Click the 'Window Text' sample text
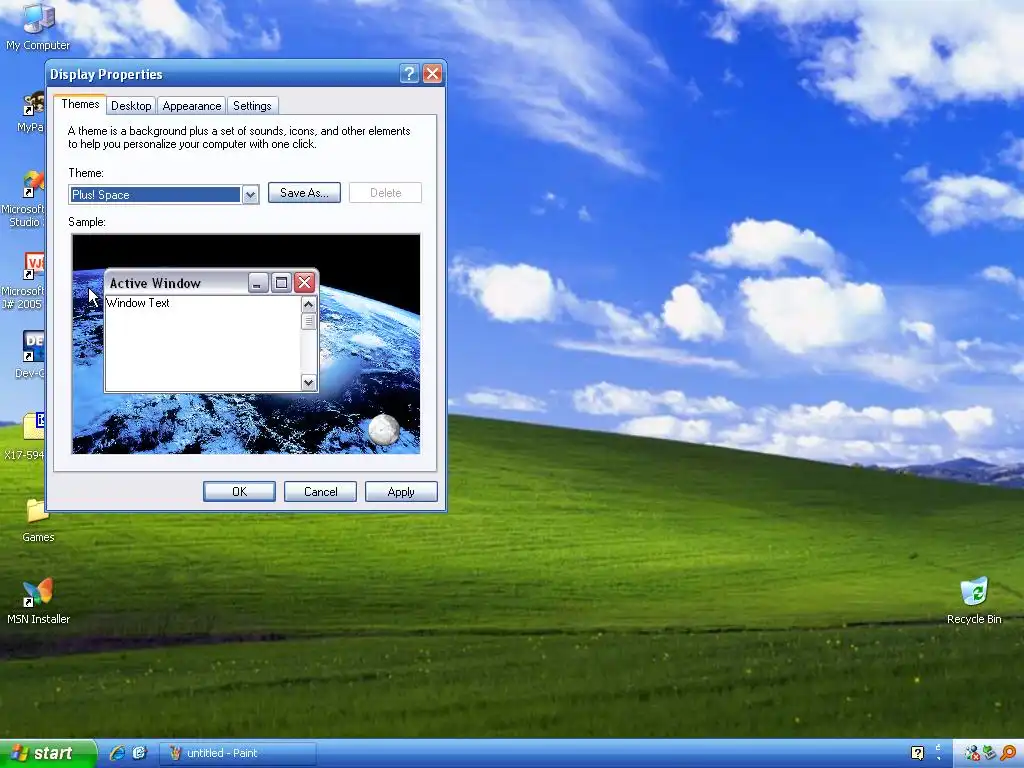The height and width of the screenshot is (768, 1024). (x=138, y=303)
